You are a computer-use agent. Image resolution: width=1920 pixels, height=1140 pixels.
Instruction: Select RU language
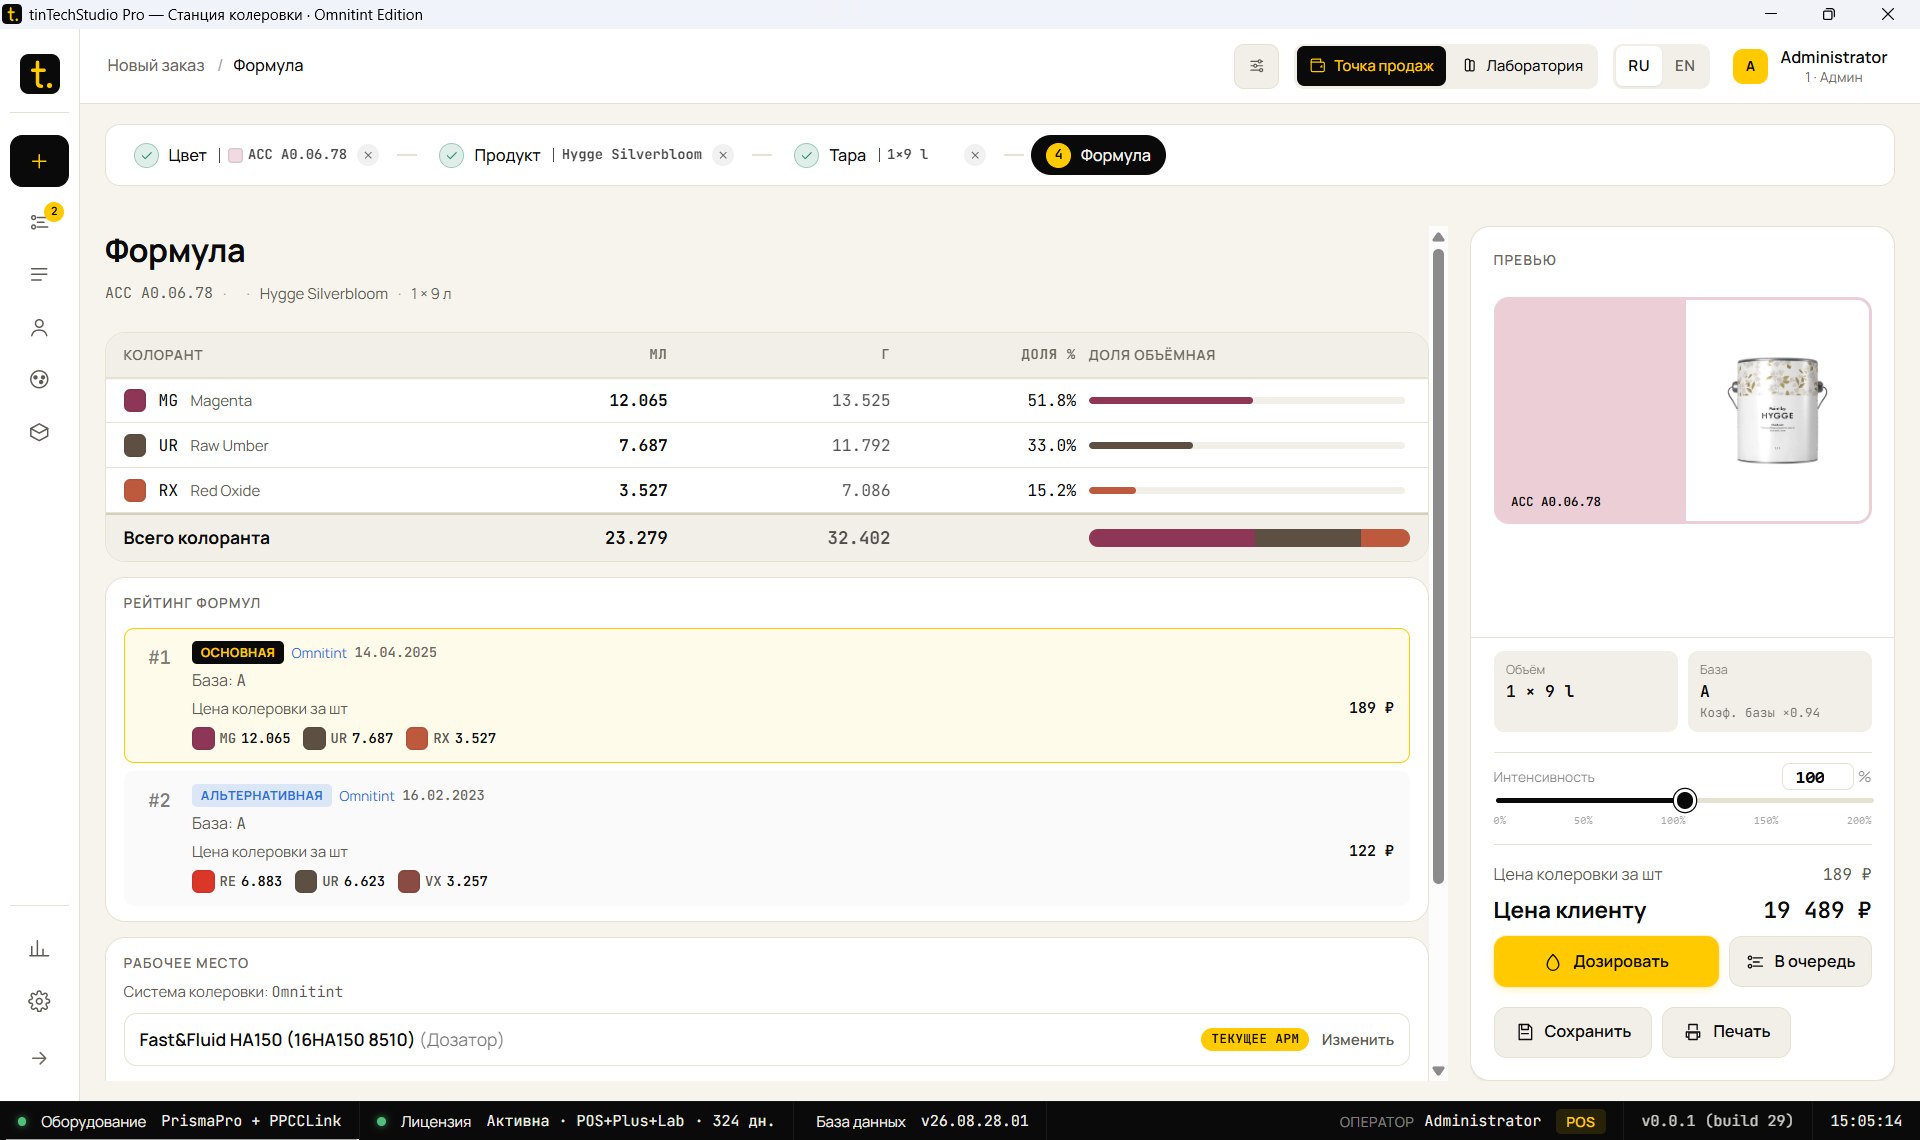coord(1638,66)
